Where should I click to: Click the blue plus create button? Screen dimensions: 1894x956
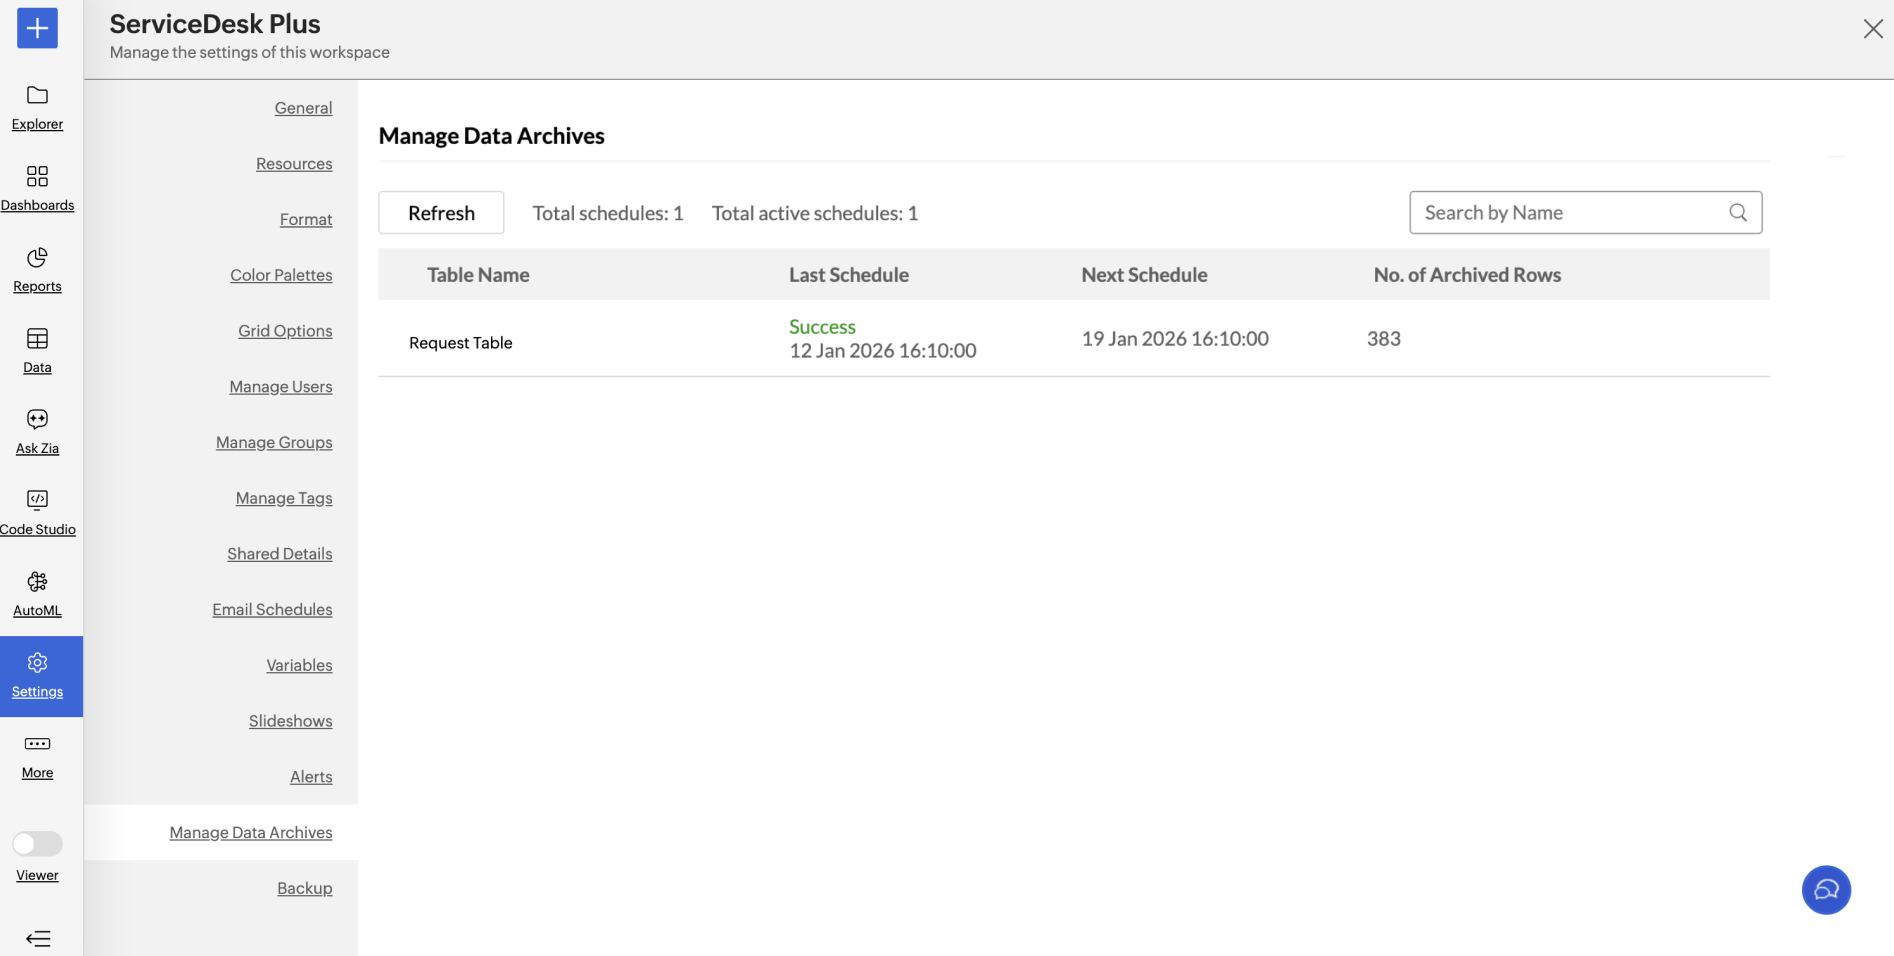pos(37,28)
